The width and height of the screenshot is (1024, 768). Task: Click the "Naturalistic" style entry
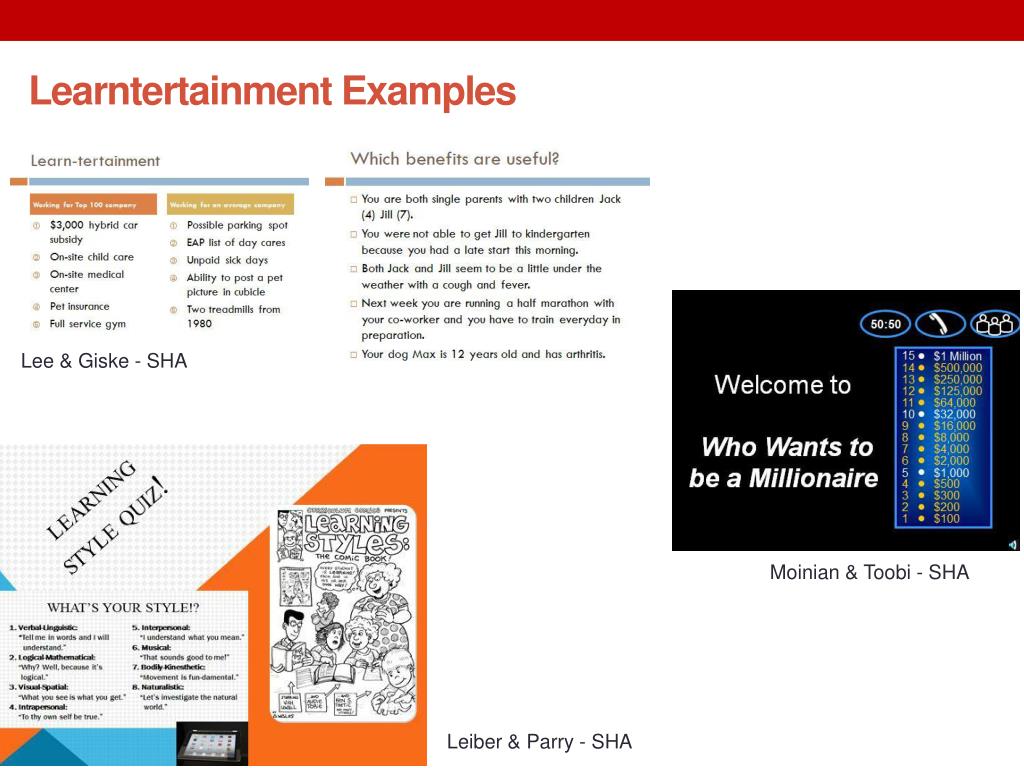coord(185,697)
